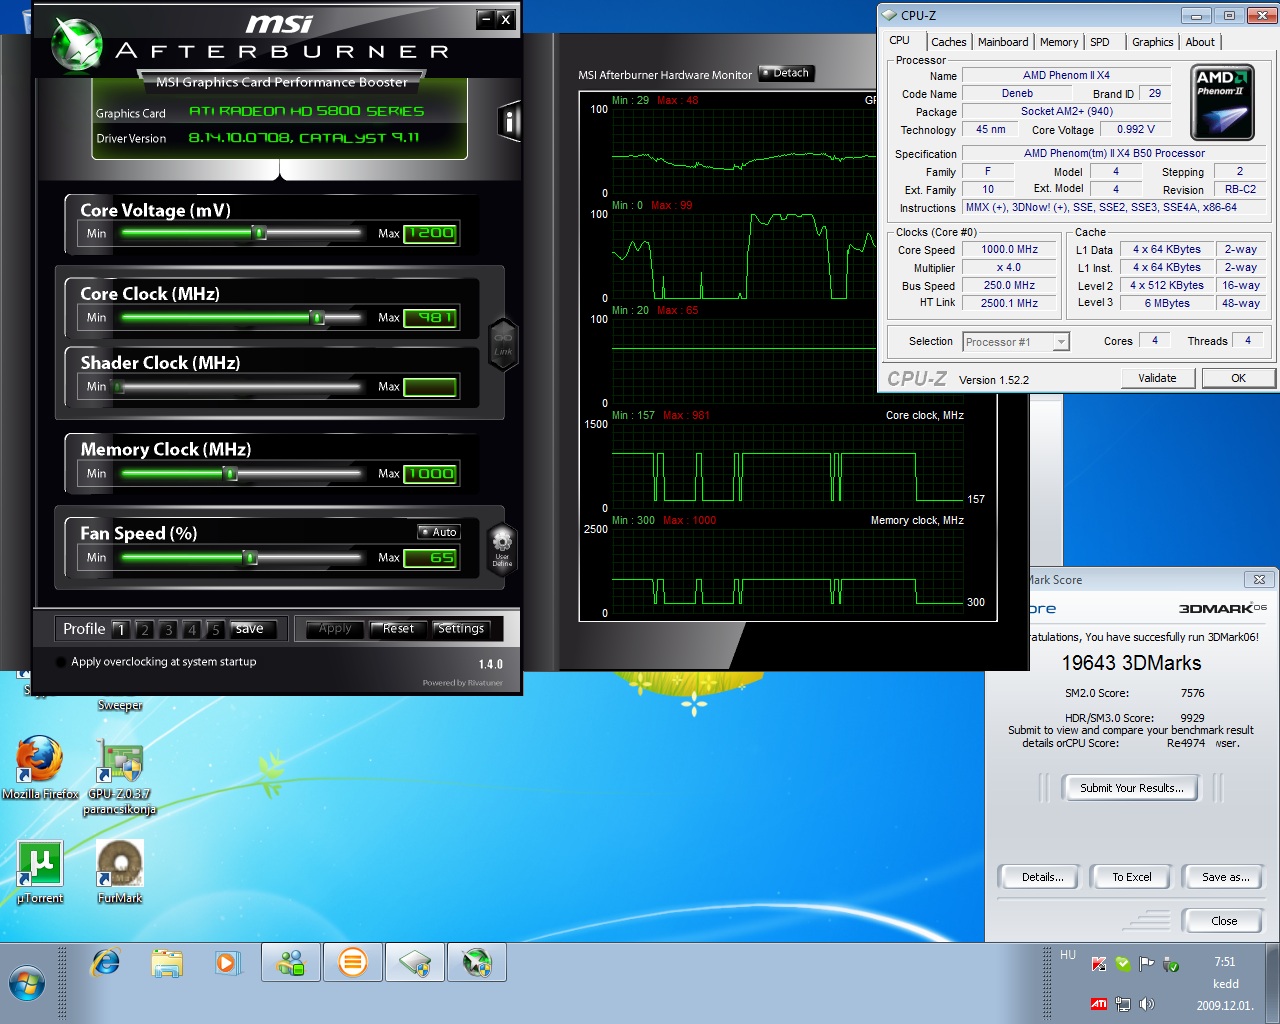The width and height of the screenshot is (1280, 1024).
Task: Click OK in CPU-Z
Action: (x=1238, y=378)
